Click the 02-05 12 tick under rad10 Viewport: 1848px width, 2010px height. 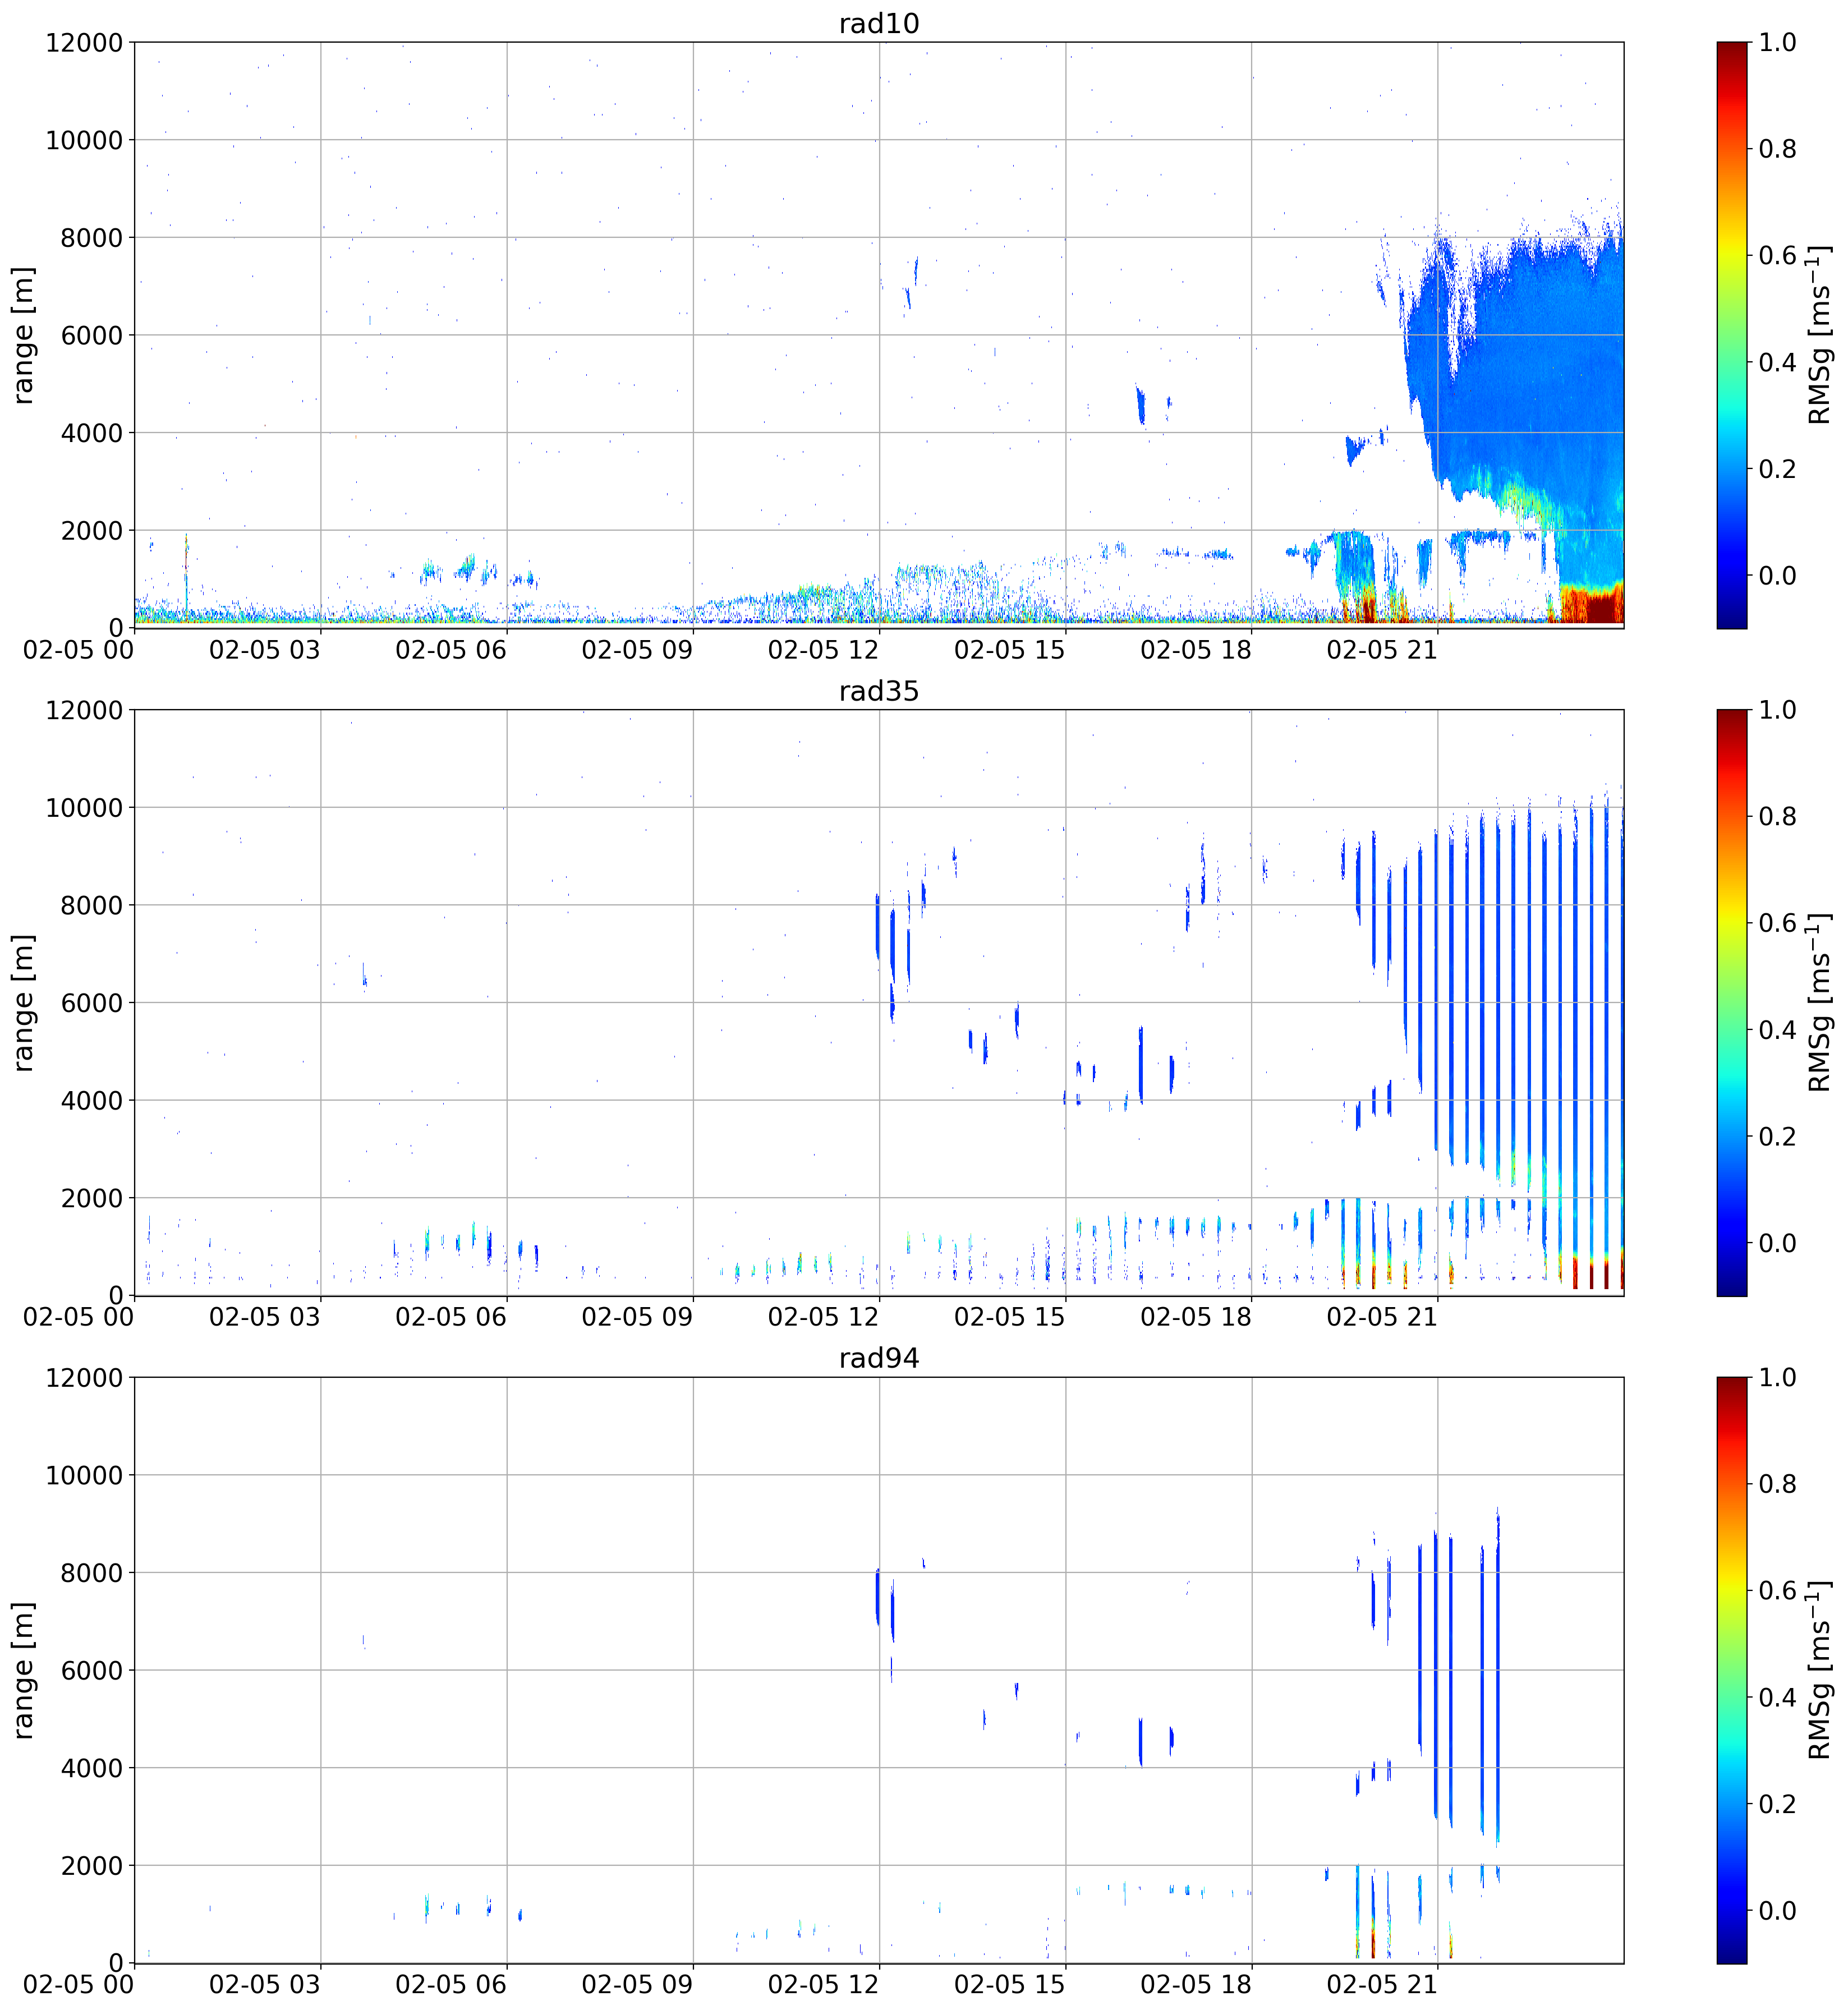click(823, 649)
